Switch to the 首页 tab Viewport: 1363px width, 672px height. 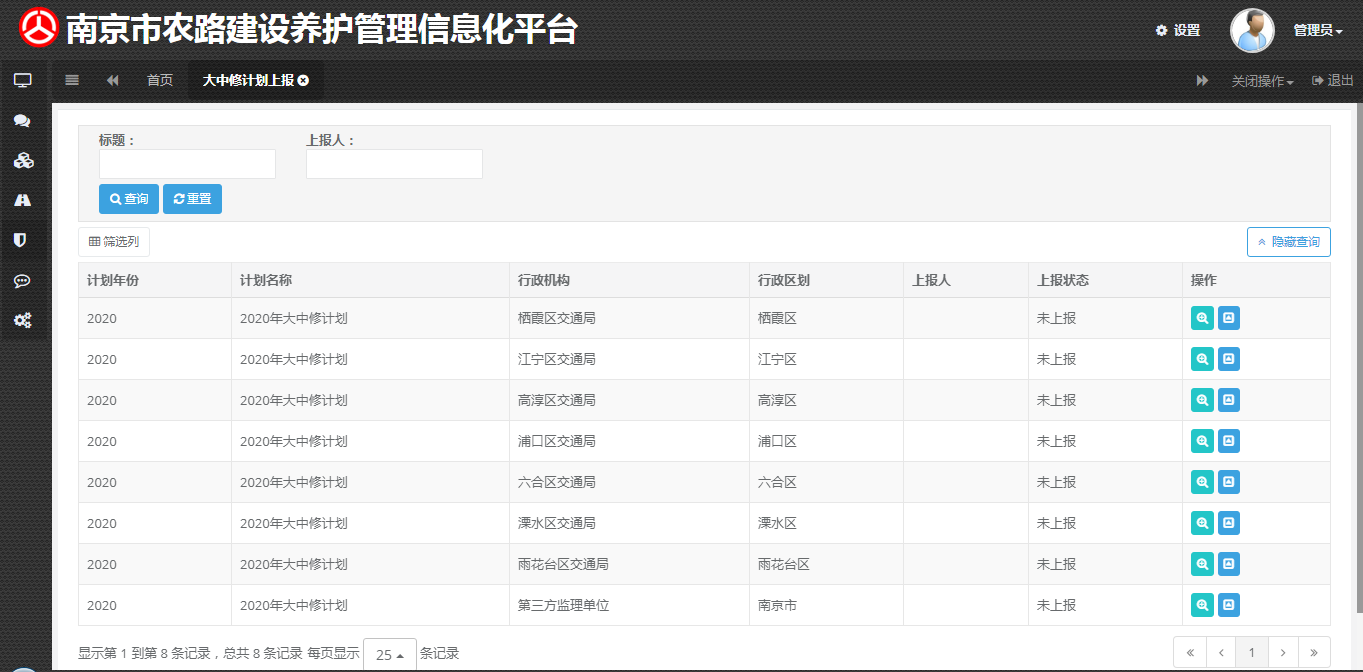click(160, 80)
